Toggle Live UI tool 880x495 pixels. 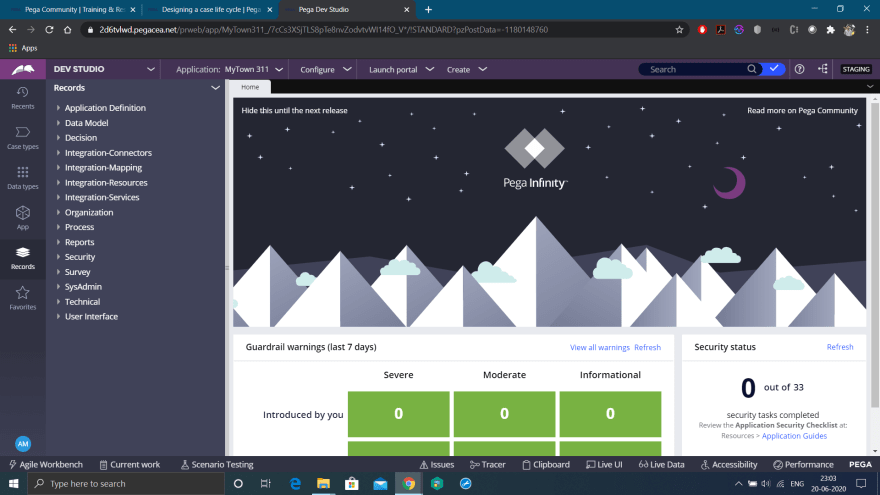coord(604,465)
